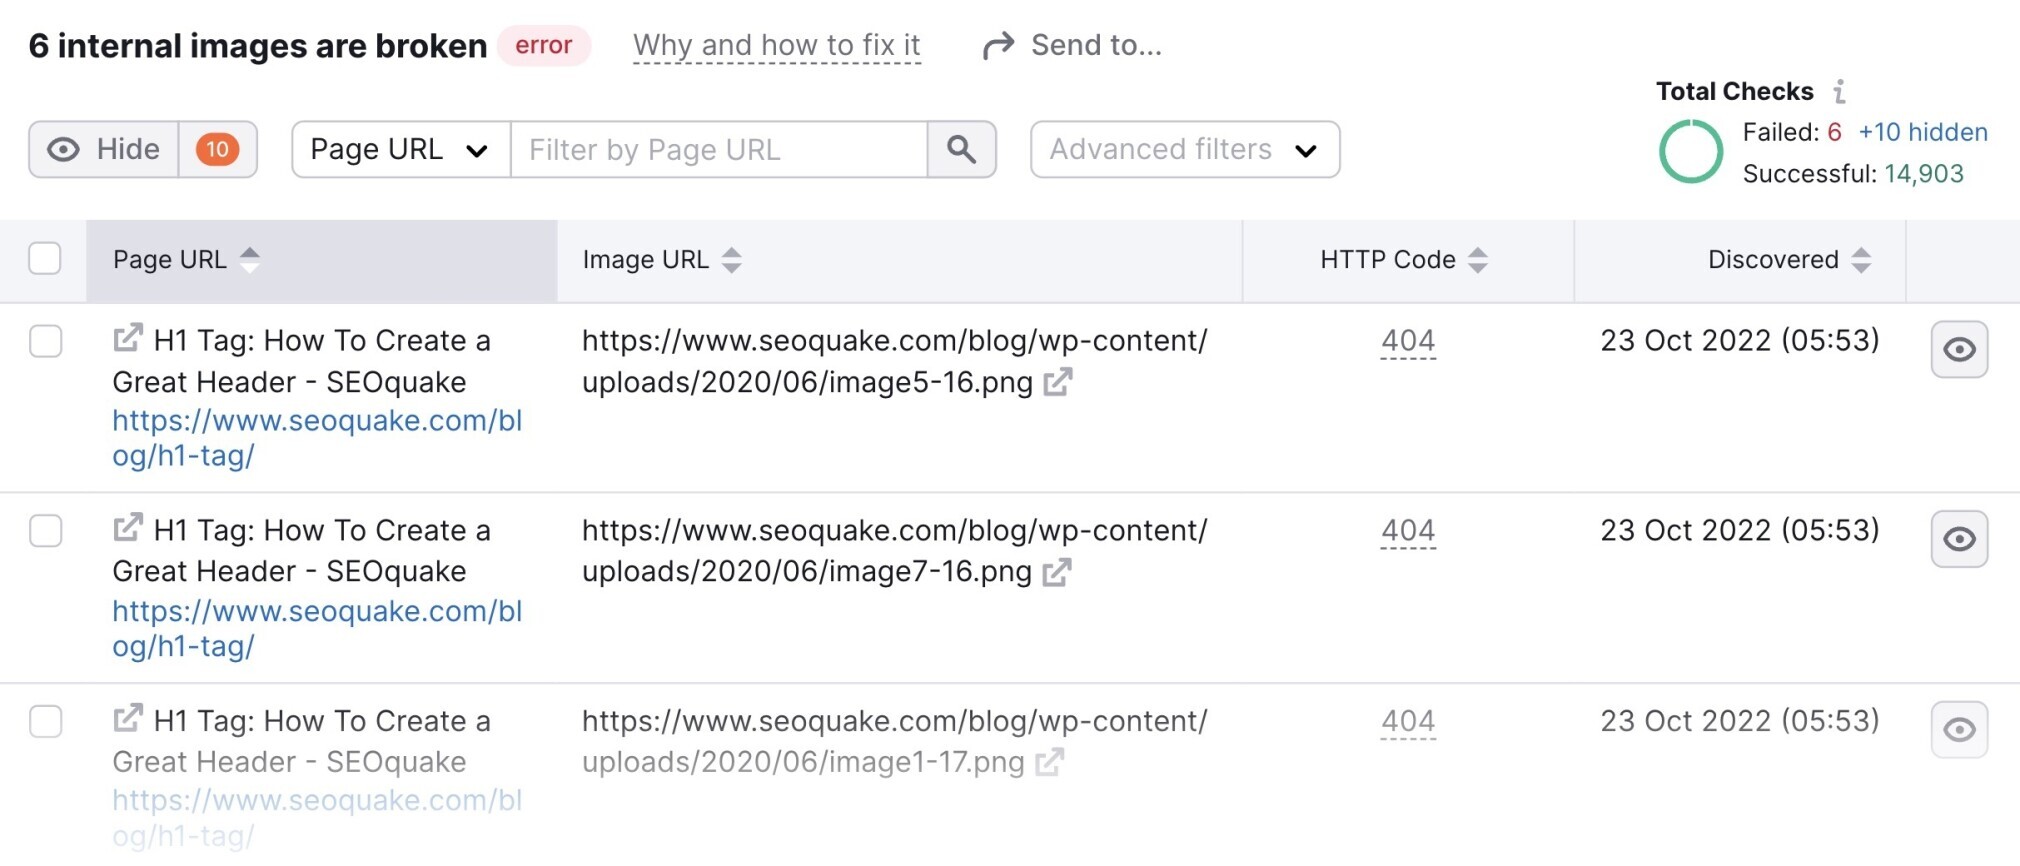Toggle the select-all checkbox in header
This screenshot has width=2020, height=866.
pos(45,258)
